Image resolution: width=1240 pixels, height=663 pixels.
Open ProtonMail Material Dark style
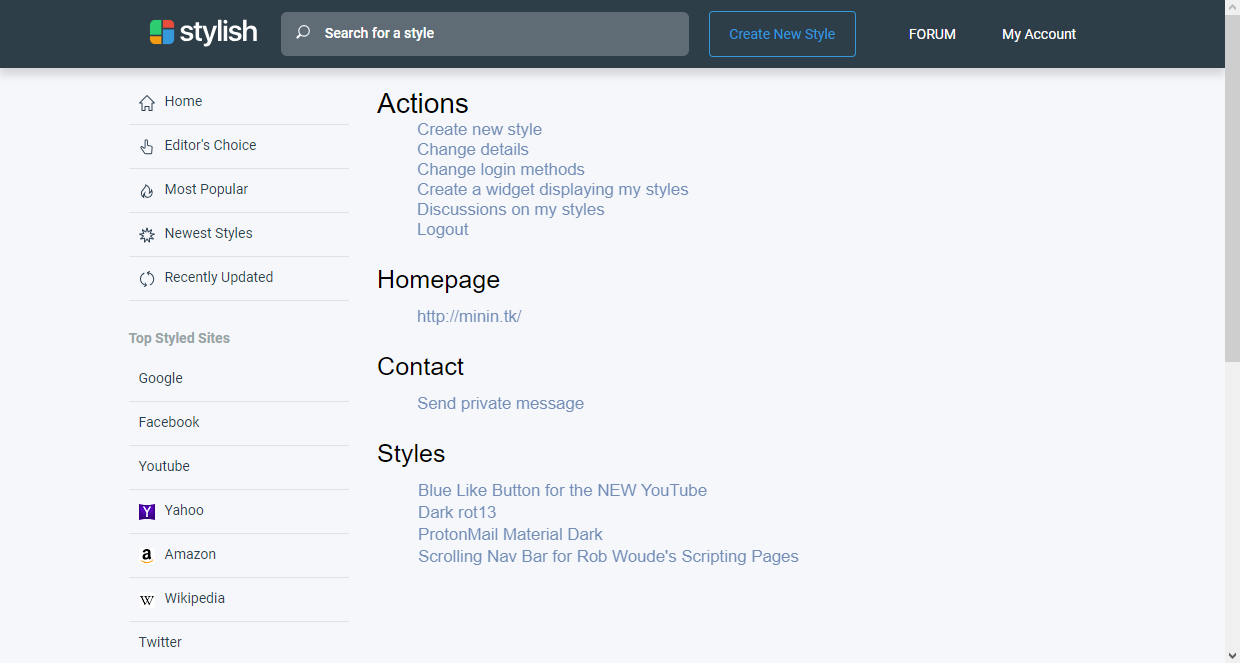click(x=510, y=534)
